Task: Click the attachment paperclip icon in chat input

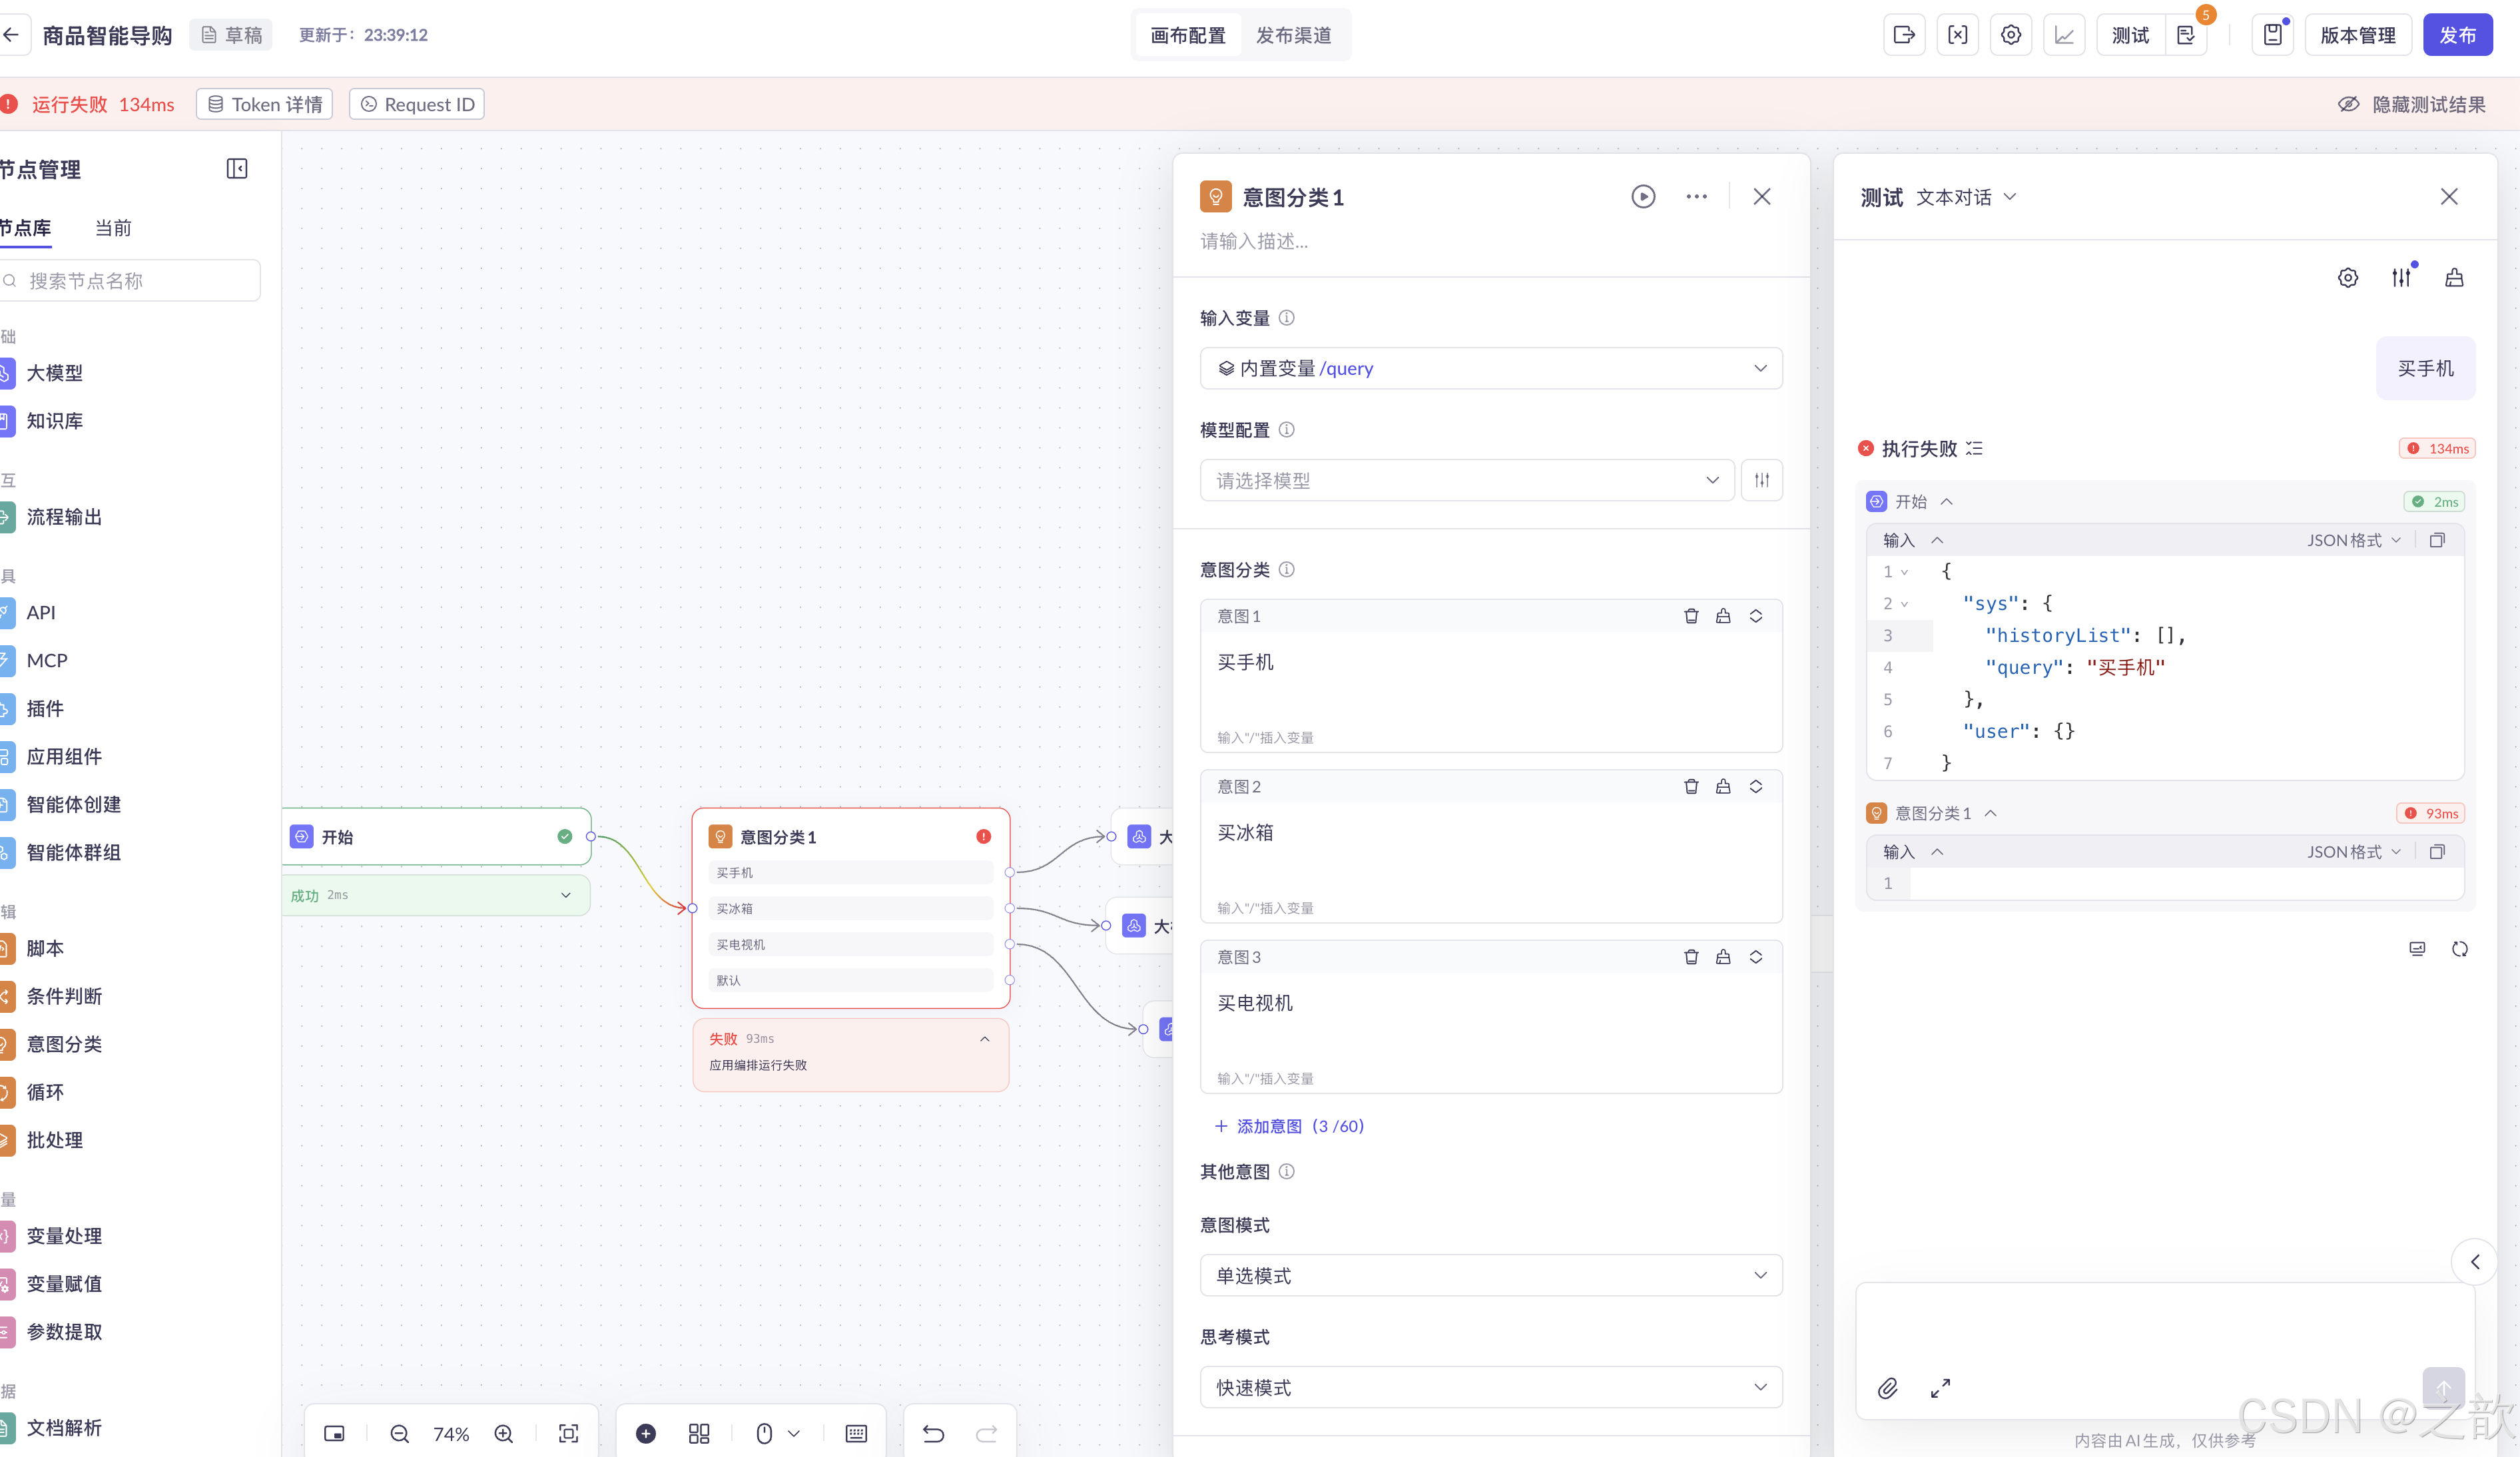Action: pos(1887,1388)
